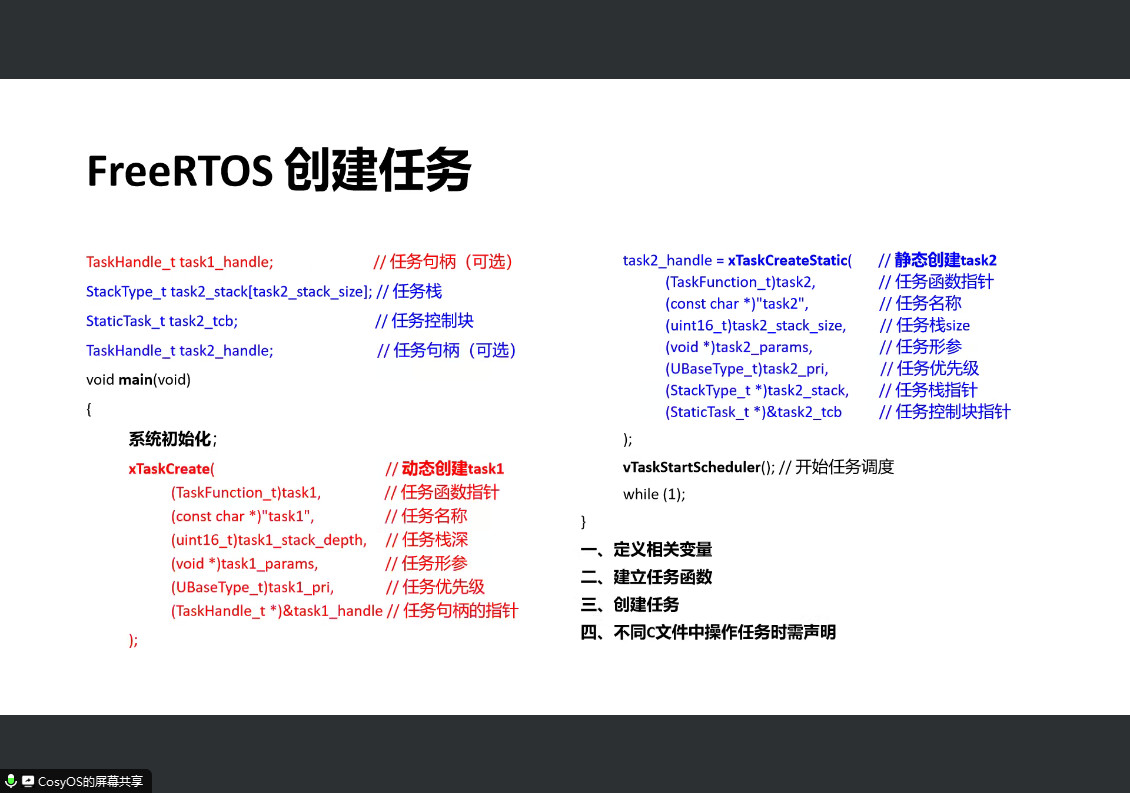Click 'while (1);' line
The image size is (1130, 793).
(x=654, y=494)
